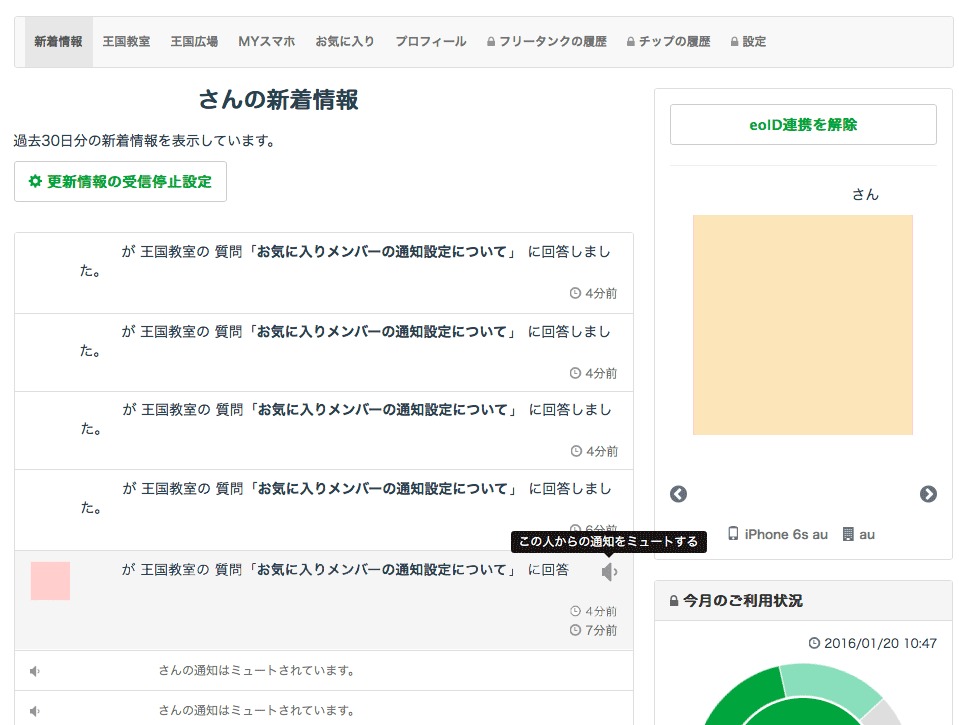The width and height of the screenshot is (959, 725).
Task: Click the next arrow in profile carousel
Action: pos(928,494)
